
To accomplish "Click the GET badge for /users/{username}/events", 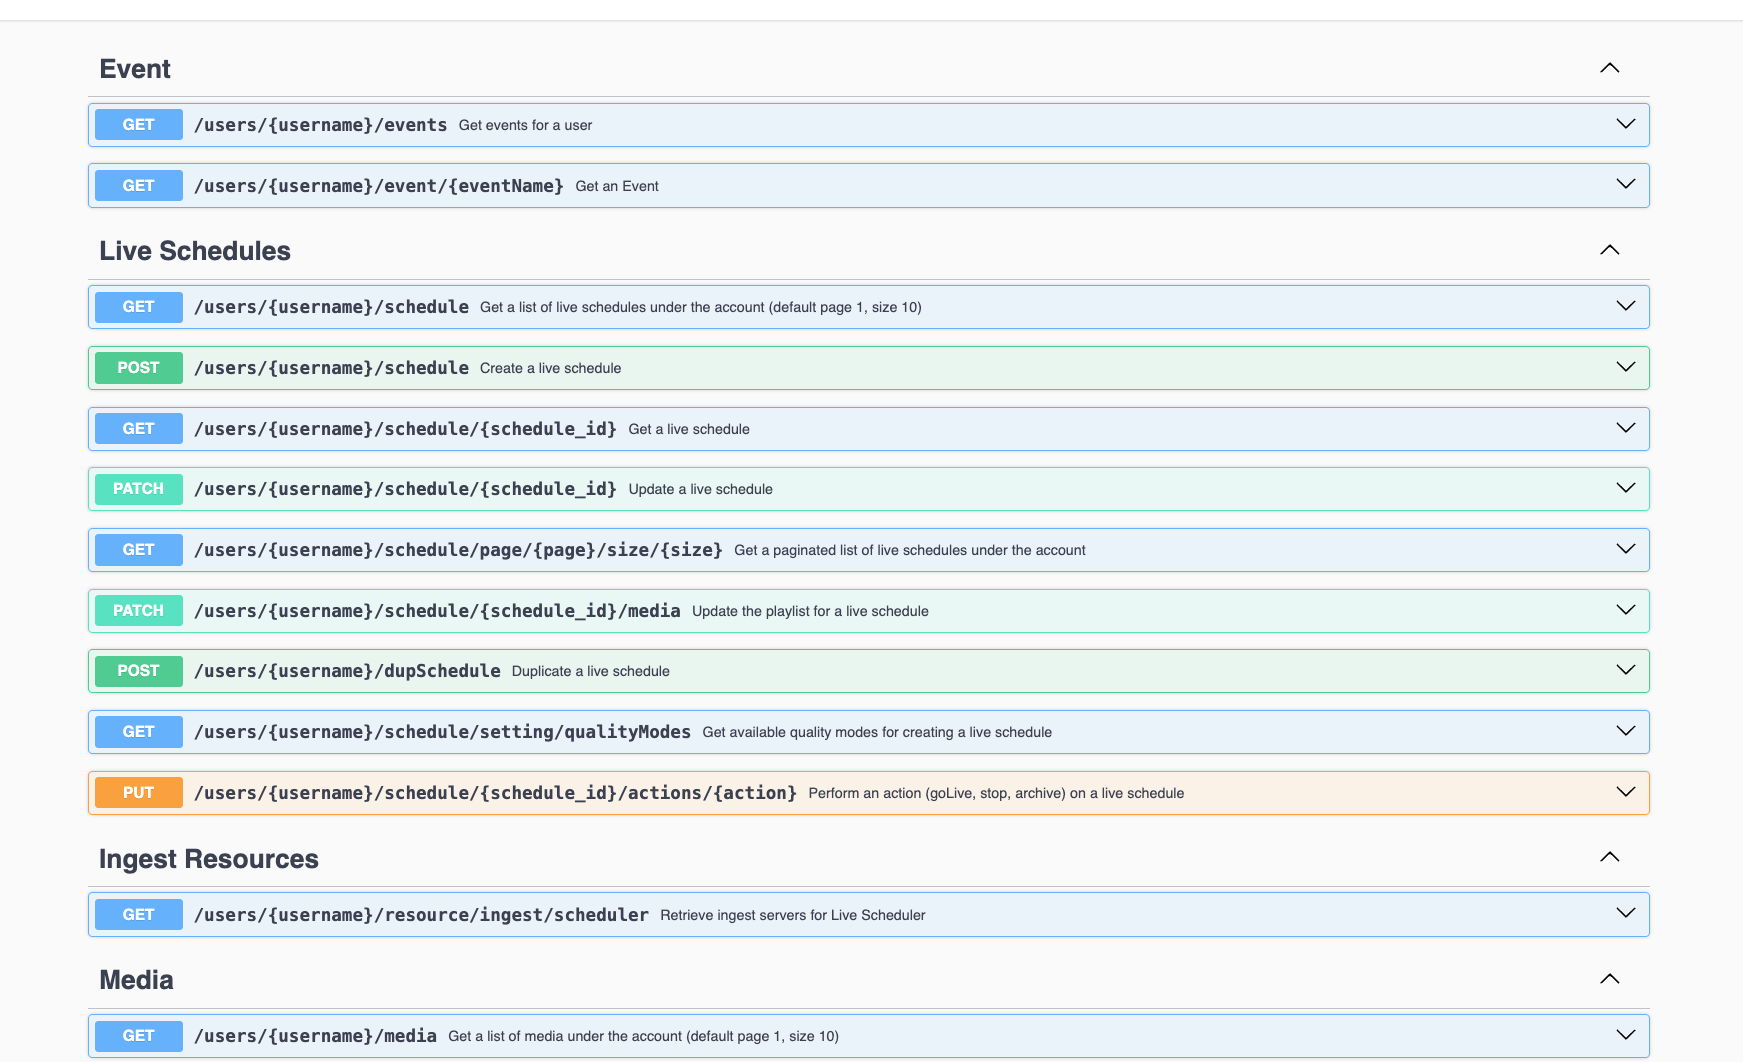I will coord(139,125).
